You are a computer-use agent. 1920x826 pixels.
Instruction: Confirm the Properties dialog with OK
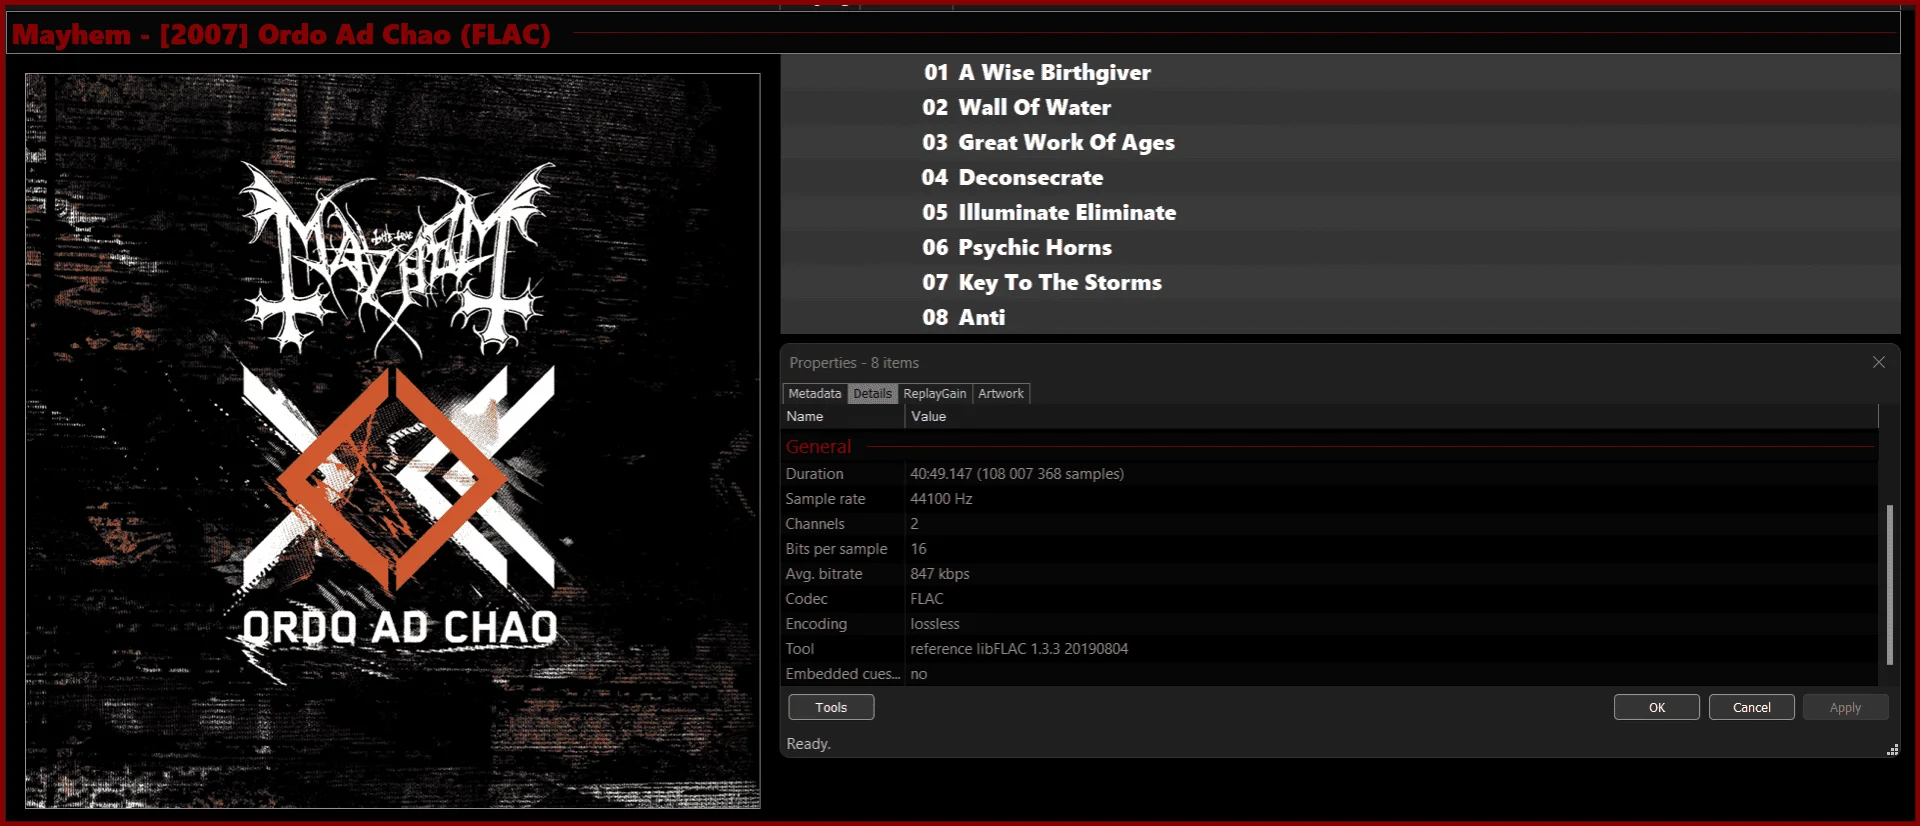(x=1656, y=707)
